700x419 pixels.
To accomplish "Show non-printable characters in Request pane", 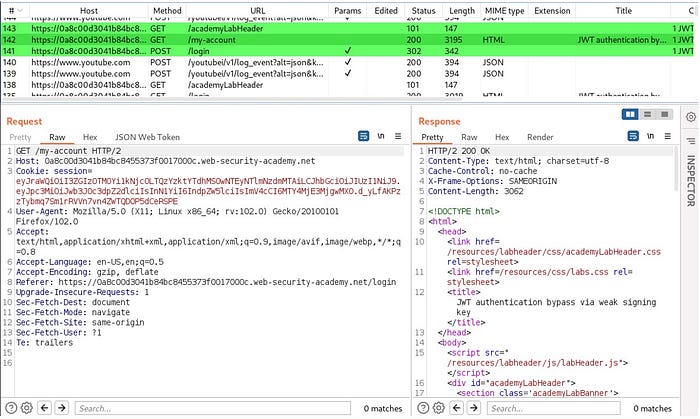I will click(x=381, y=136).
